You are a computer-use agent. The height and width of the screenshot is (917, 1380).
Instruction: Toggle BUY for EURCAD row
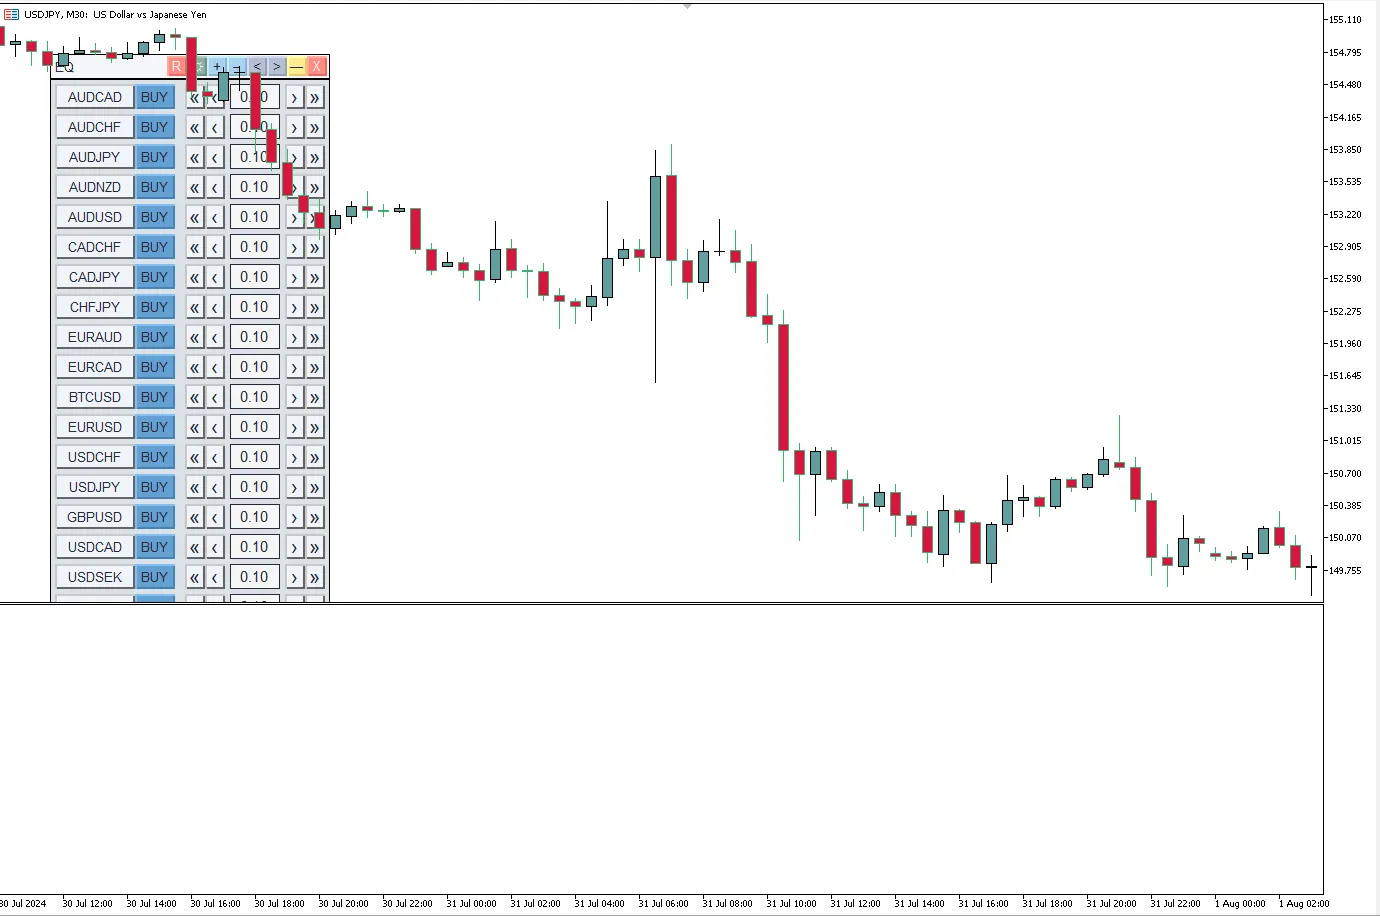(x=154, y=367)
